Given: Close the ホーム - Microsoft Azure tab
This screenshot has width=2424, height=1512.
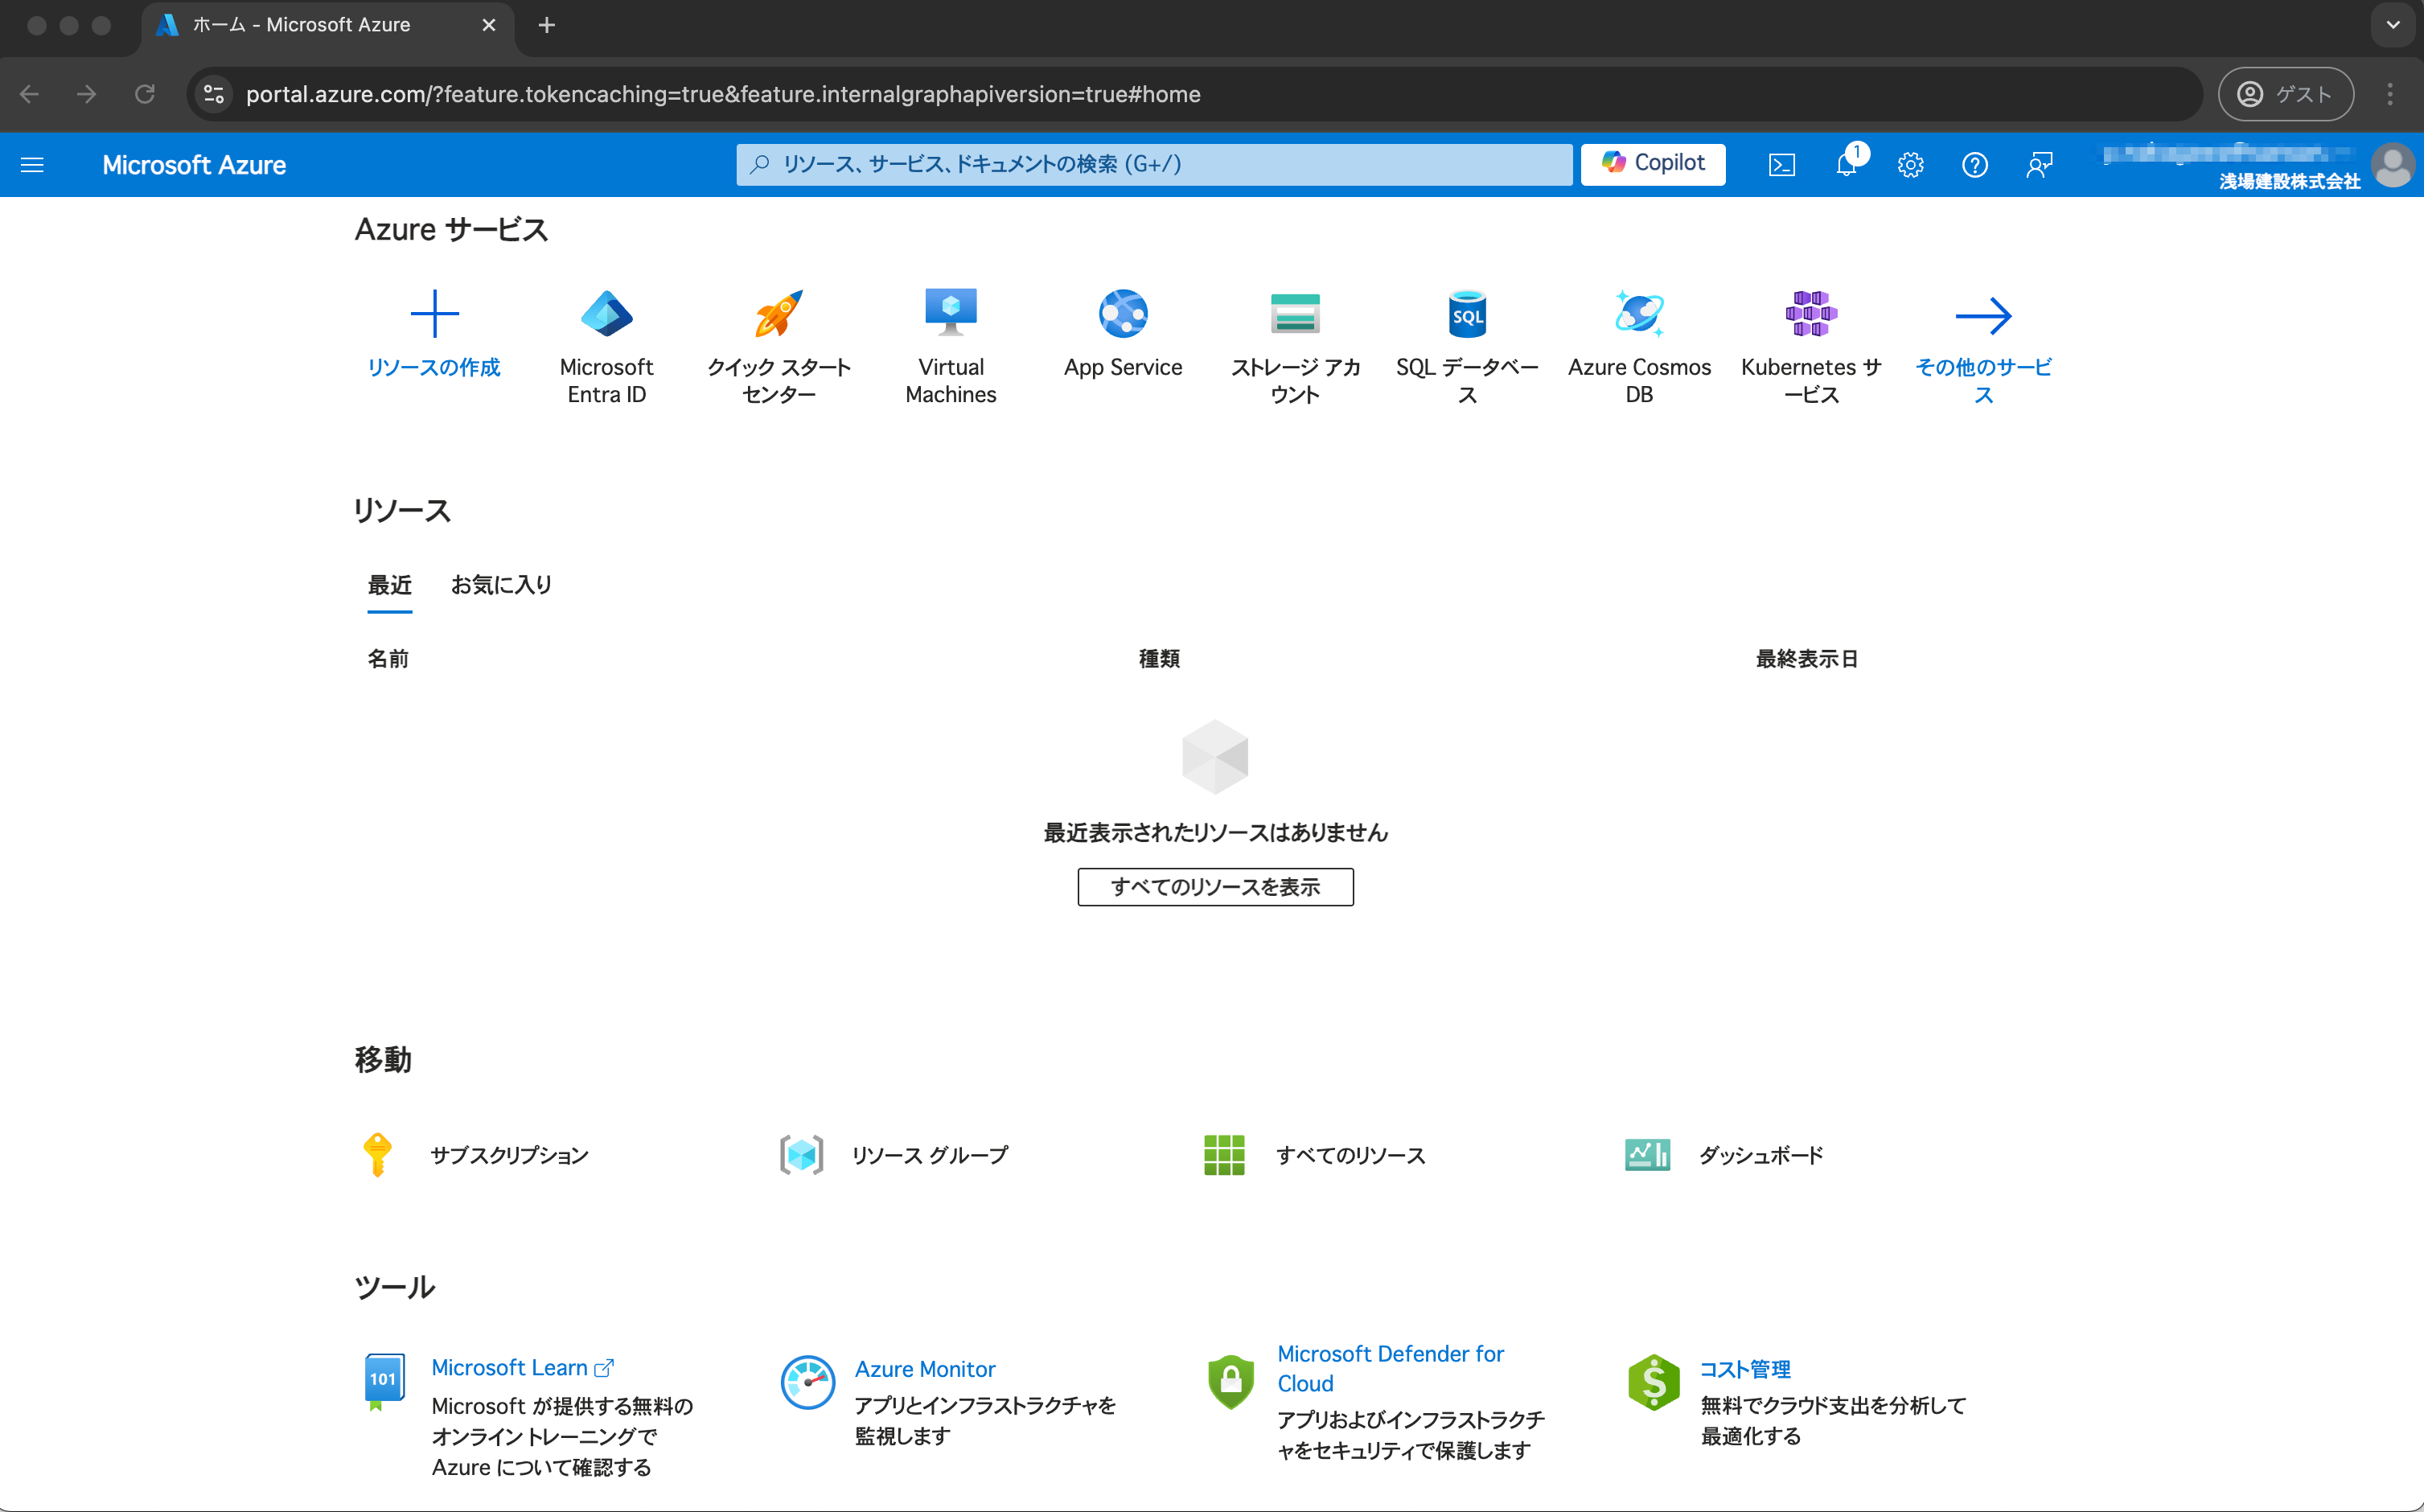Looking at the screenshot, I should (489, 25).
